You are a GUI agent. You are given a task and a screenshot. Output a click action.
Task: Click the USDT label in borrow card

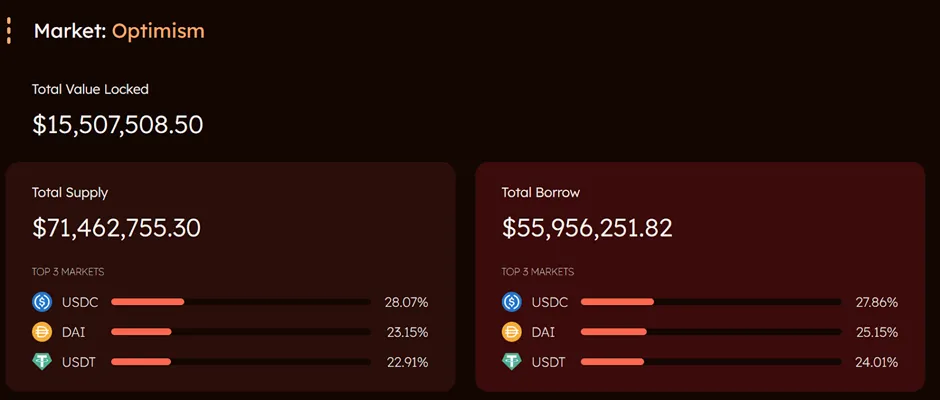549,362
